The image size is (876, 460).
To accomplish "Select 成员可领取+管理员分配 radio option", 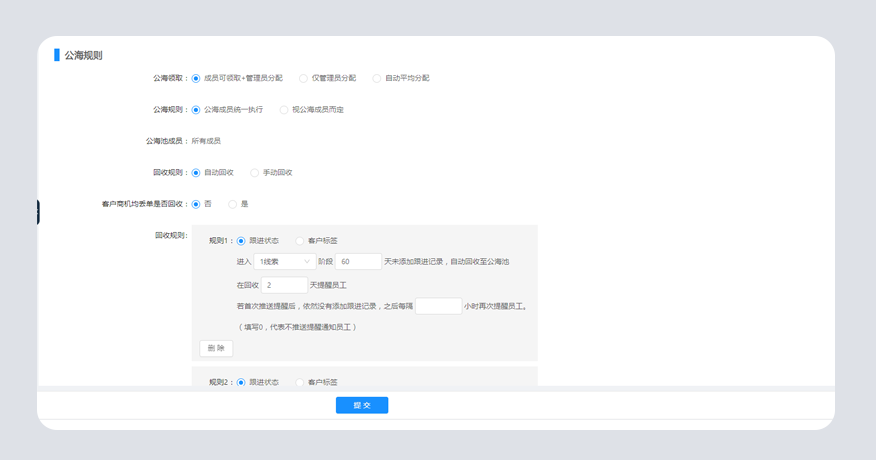I will pos(196,78).
